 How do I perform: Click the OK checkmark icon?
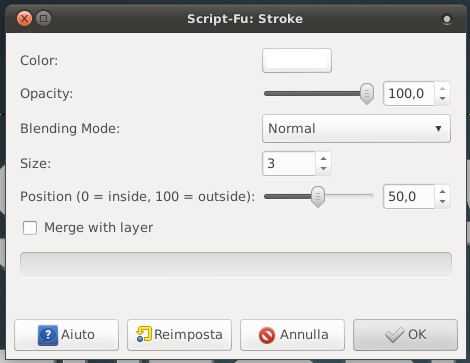[x=394, y=335]
